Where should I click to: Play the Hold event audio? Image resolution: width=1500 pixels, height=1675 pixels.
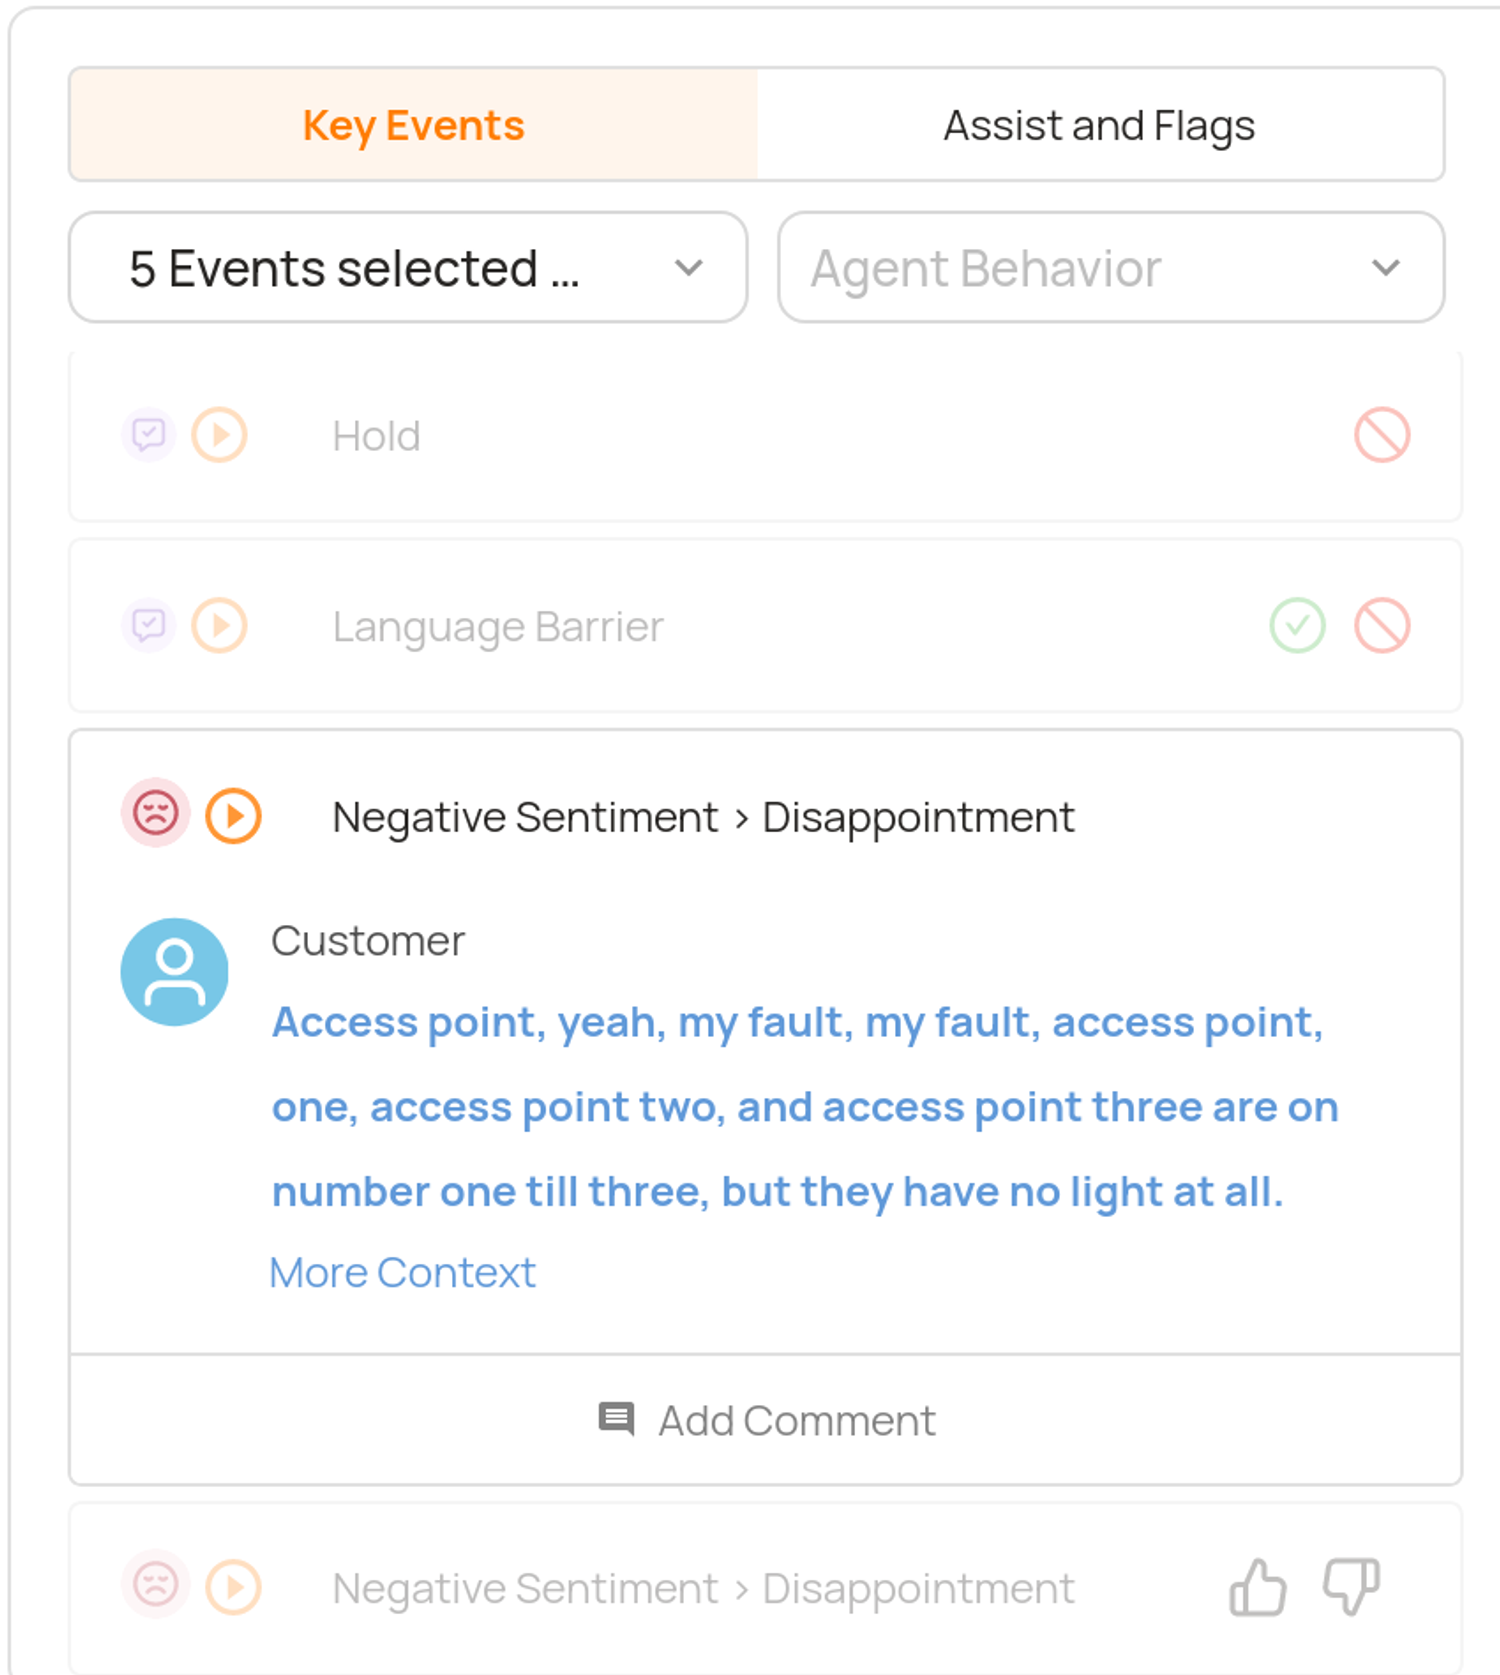220,435
